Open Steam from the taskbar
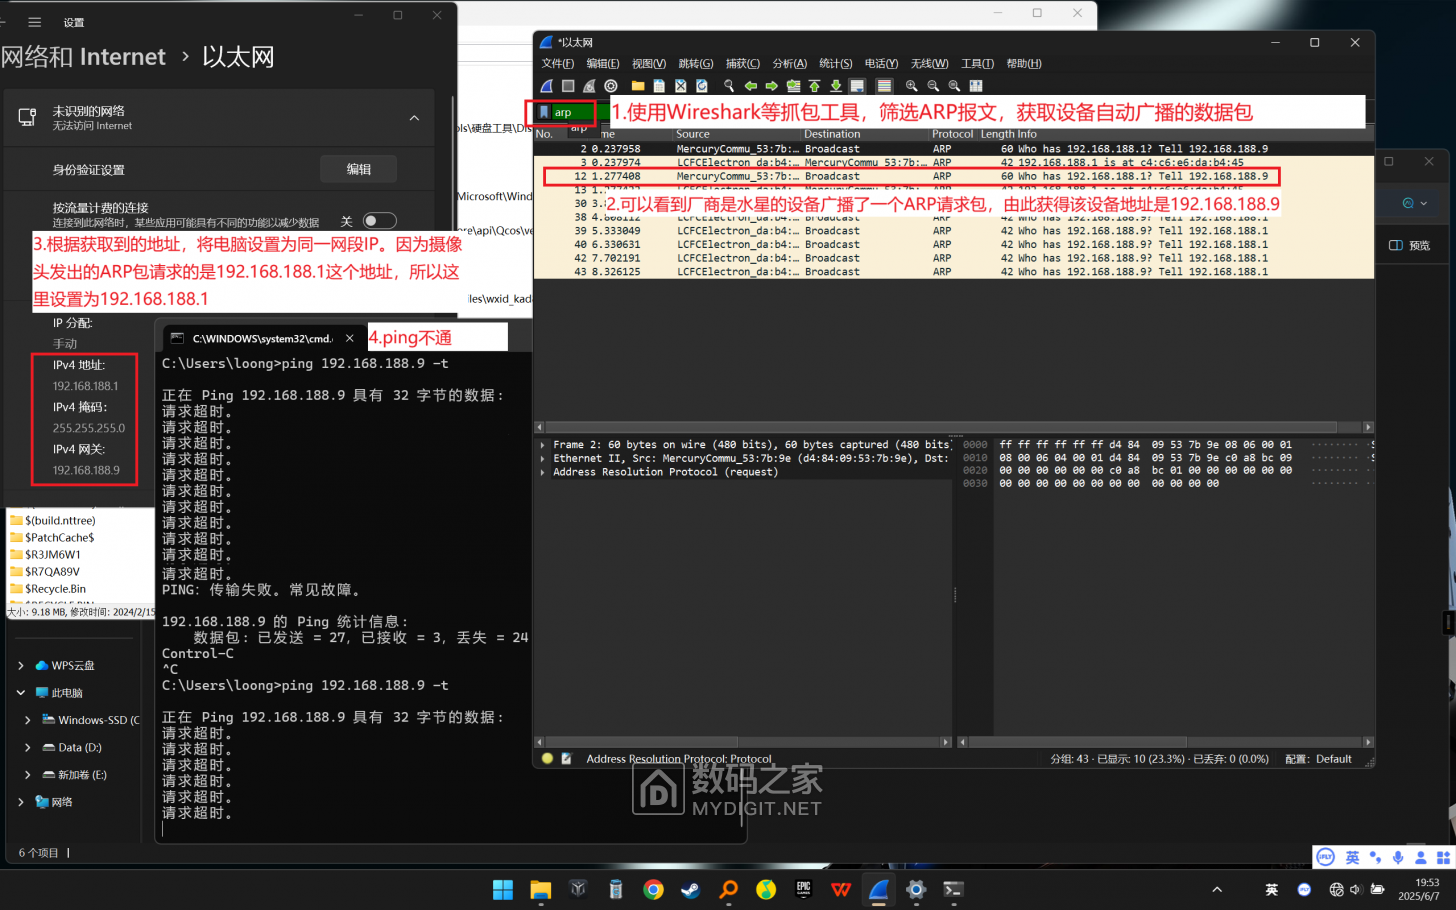 pyautogui.click(x=690, y=889)
